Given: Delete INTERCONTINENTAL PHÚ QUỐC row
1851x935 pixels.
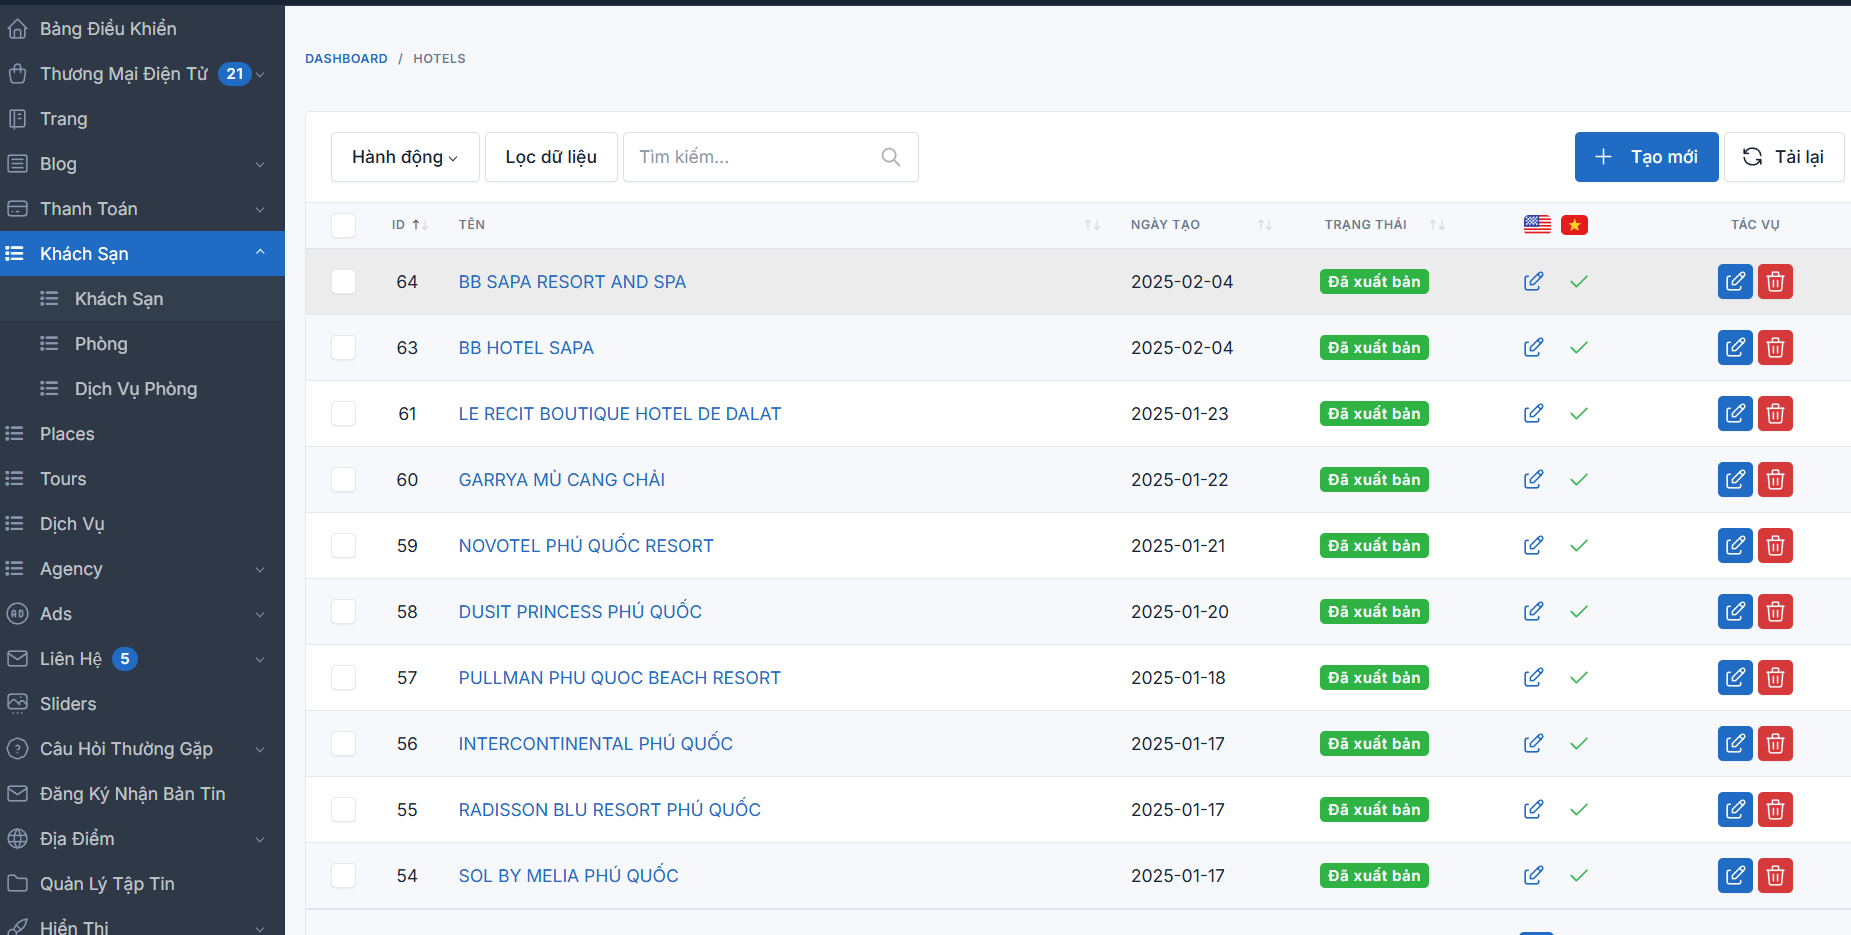Looking at the screenshot, I should click(x=1776, y=744).
